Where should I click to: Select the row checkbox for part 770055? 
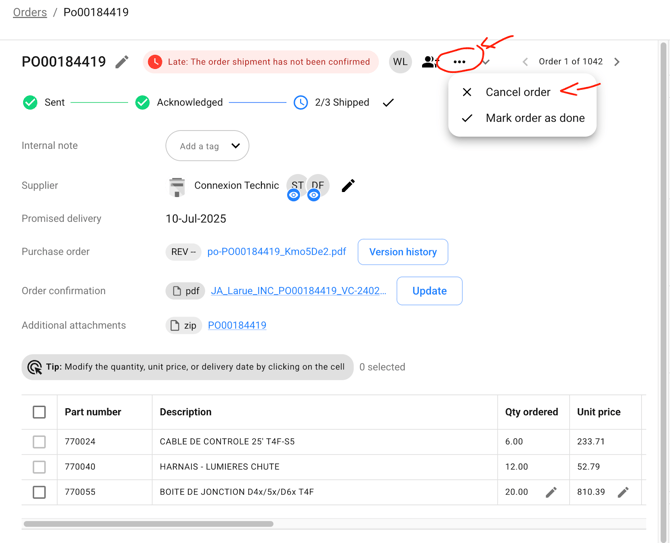39,492
